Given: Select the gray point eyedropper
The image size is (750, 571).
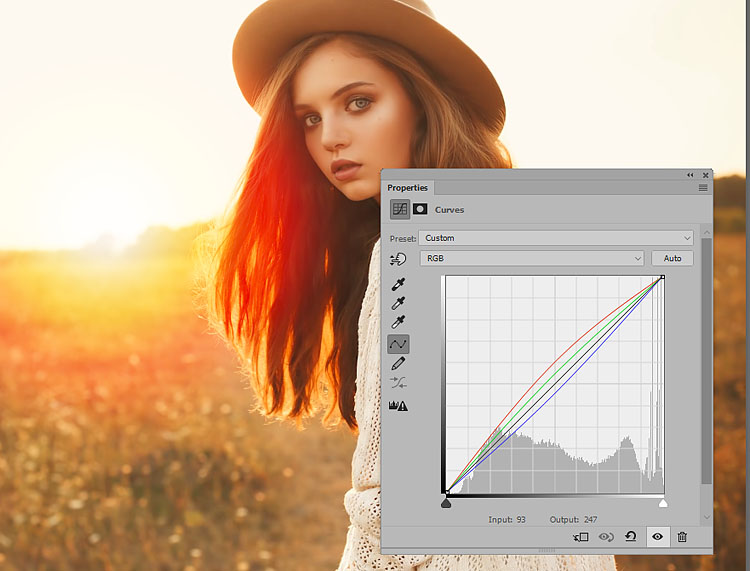Looking at the screenshot, I should [398, 303].
